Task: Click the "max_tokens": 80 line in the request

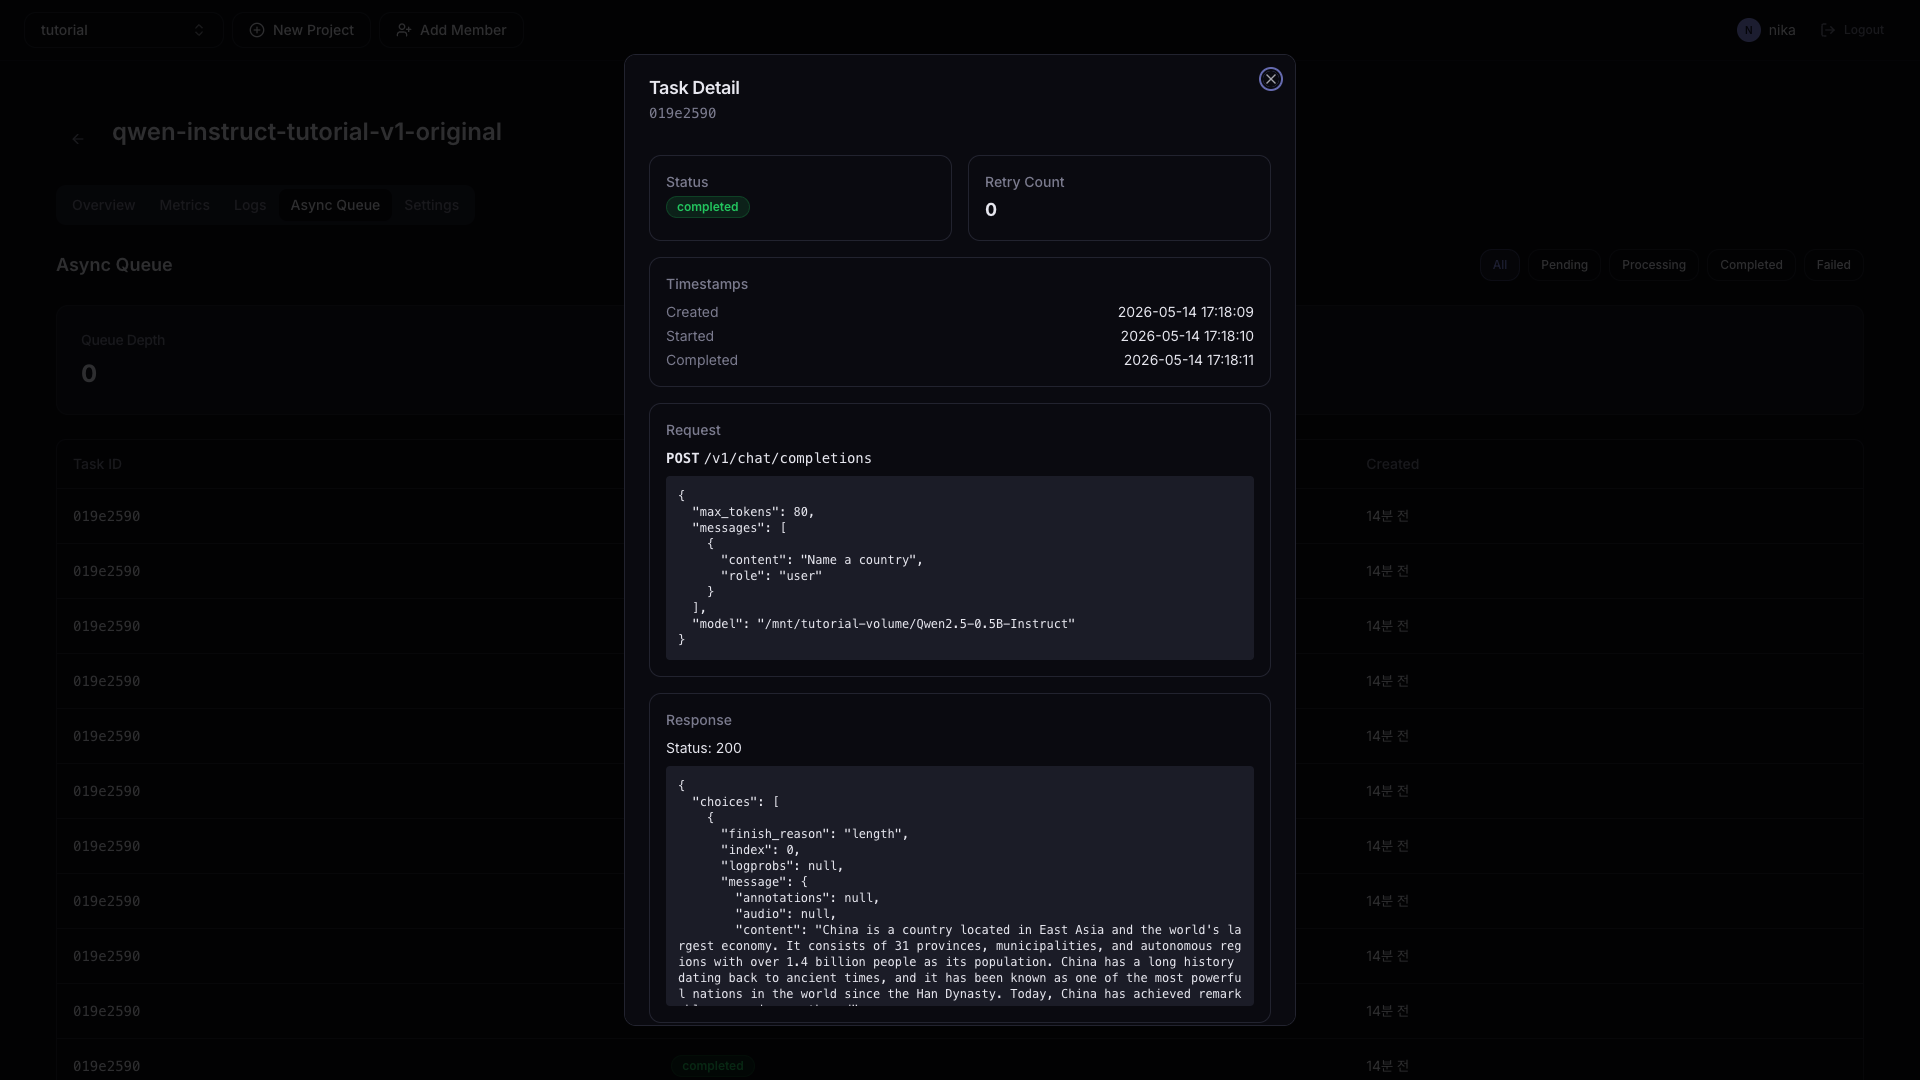Action: tap(753, 512)
